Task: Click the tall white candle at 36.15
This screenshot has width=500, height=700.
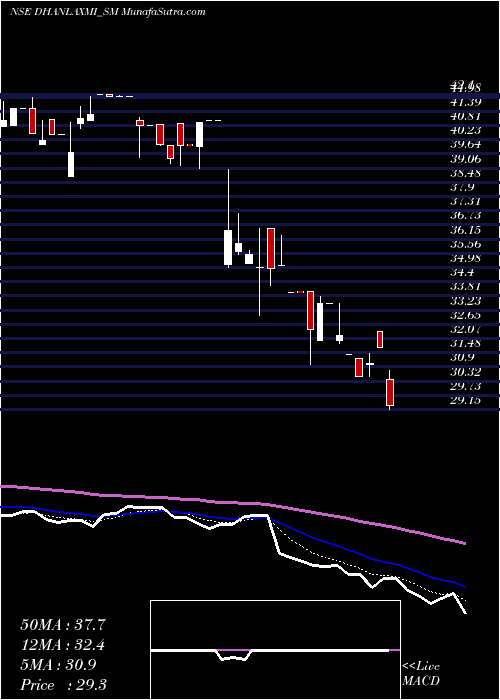Action: 228,247
